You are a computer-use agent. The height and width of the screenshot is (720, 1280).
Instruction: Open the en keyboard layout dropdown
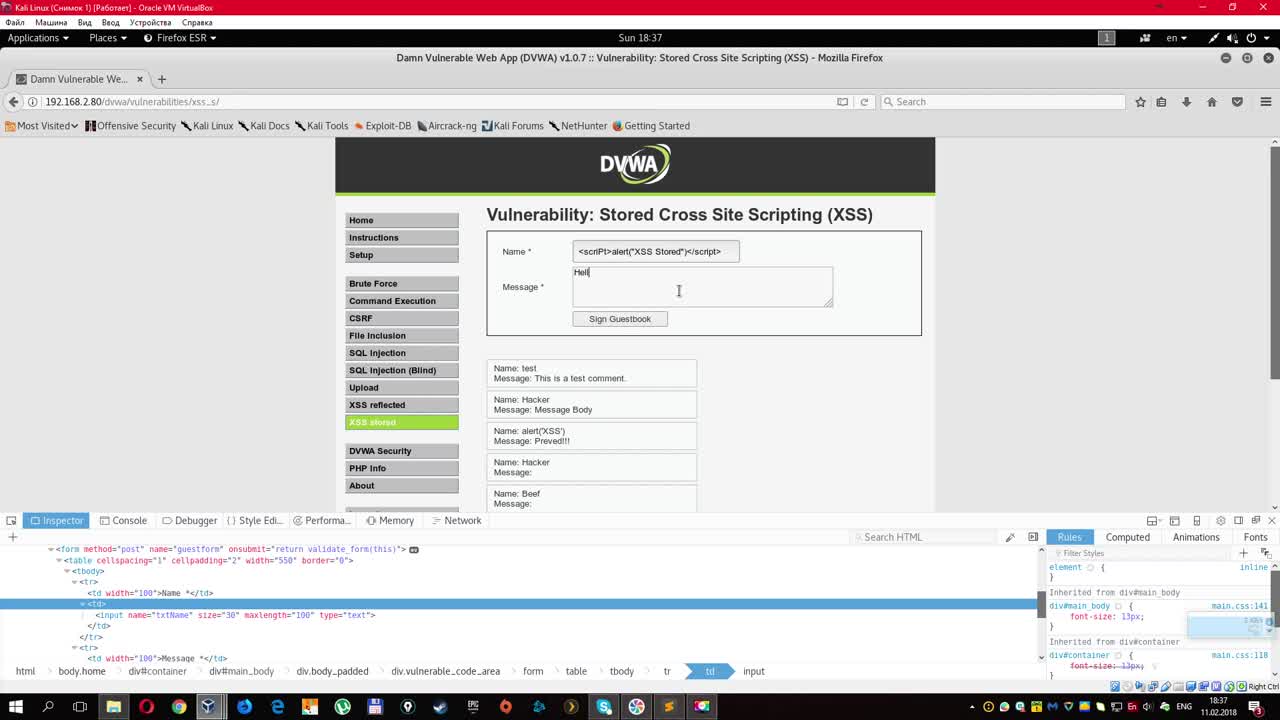pyautogui.click(x=1176, y=38)
